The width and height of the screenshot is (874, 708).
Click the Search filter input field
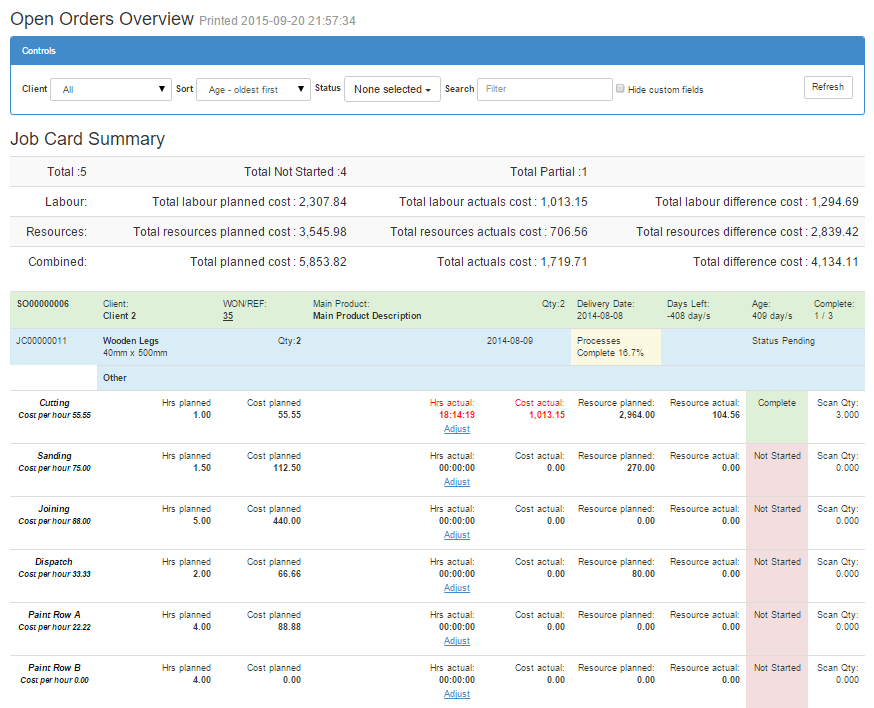[x=544, y=89]
